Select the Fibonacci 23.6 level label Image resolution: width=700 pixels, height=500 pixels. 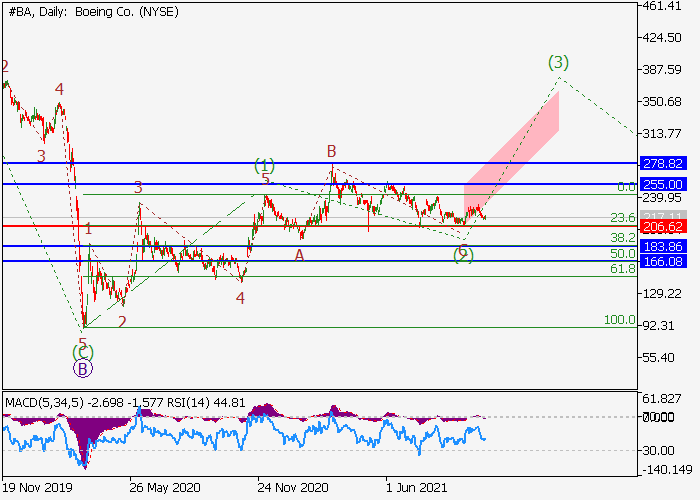(x=623, y=218)
